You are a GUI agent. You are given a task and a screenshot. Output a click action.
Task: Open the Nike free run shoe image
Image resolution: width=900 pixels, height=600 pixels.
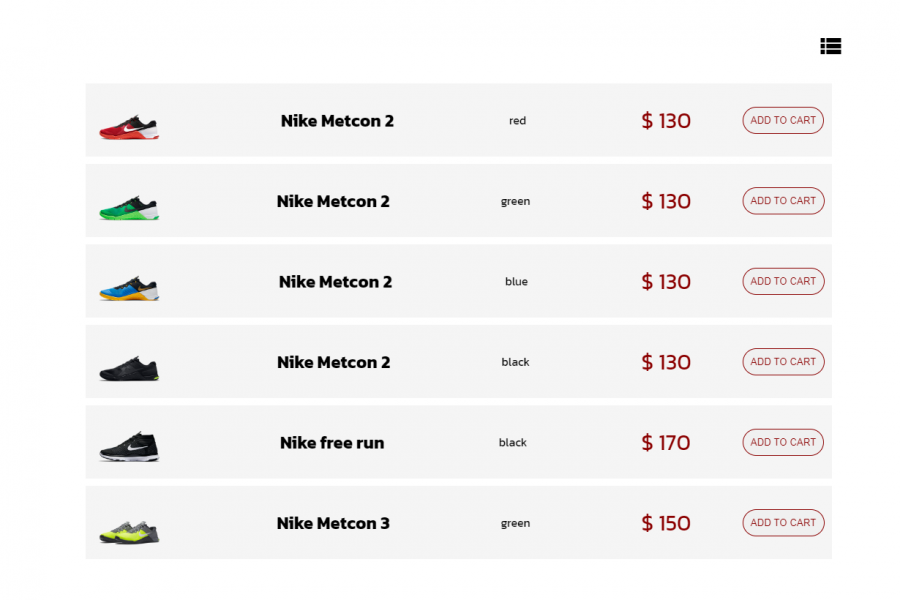coord(129,447)
